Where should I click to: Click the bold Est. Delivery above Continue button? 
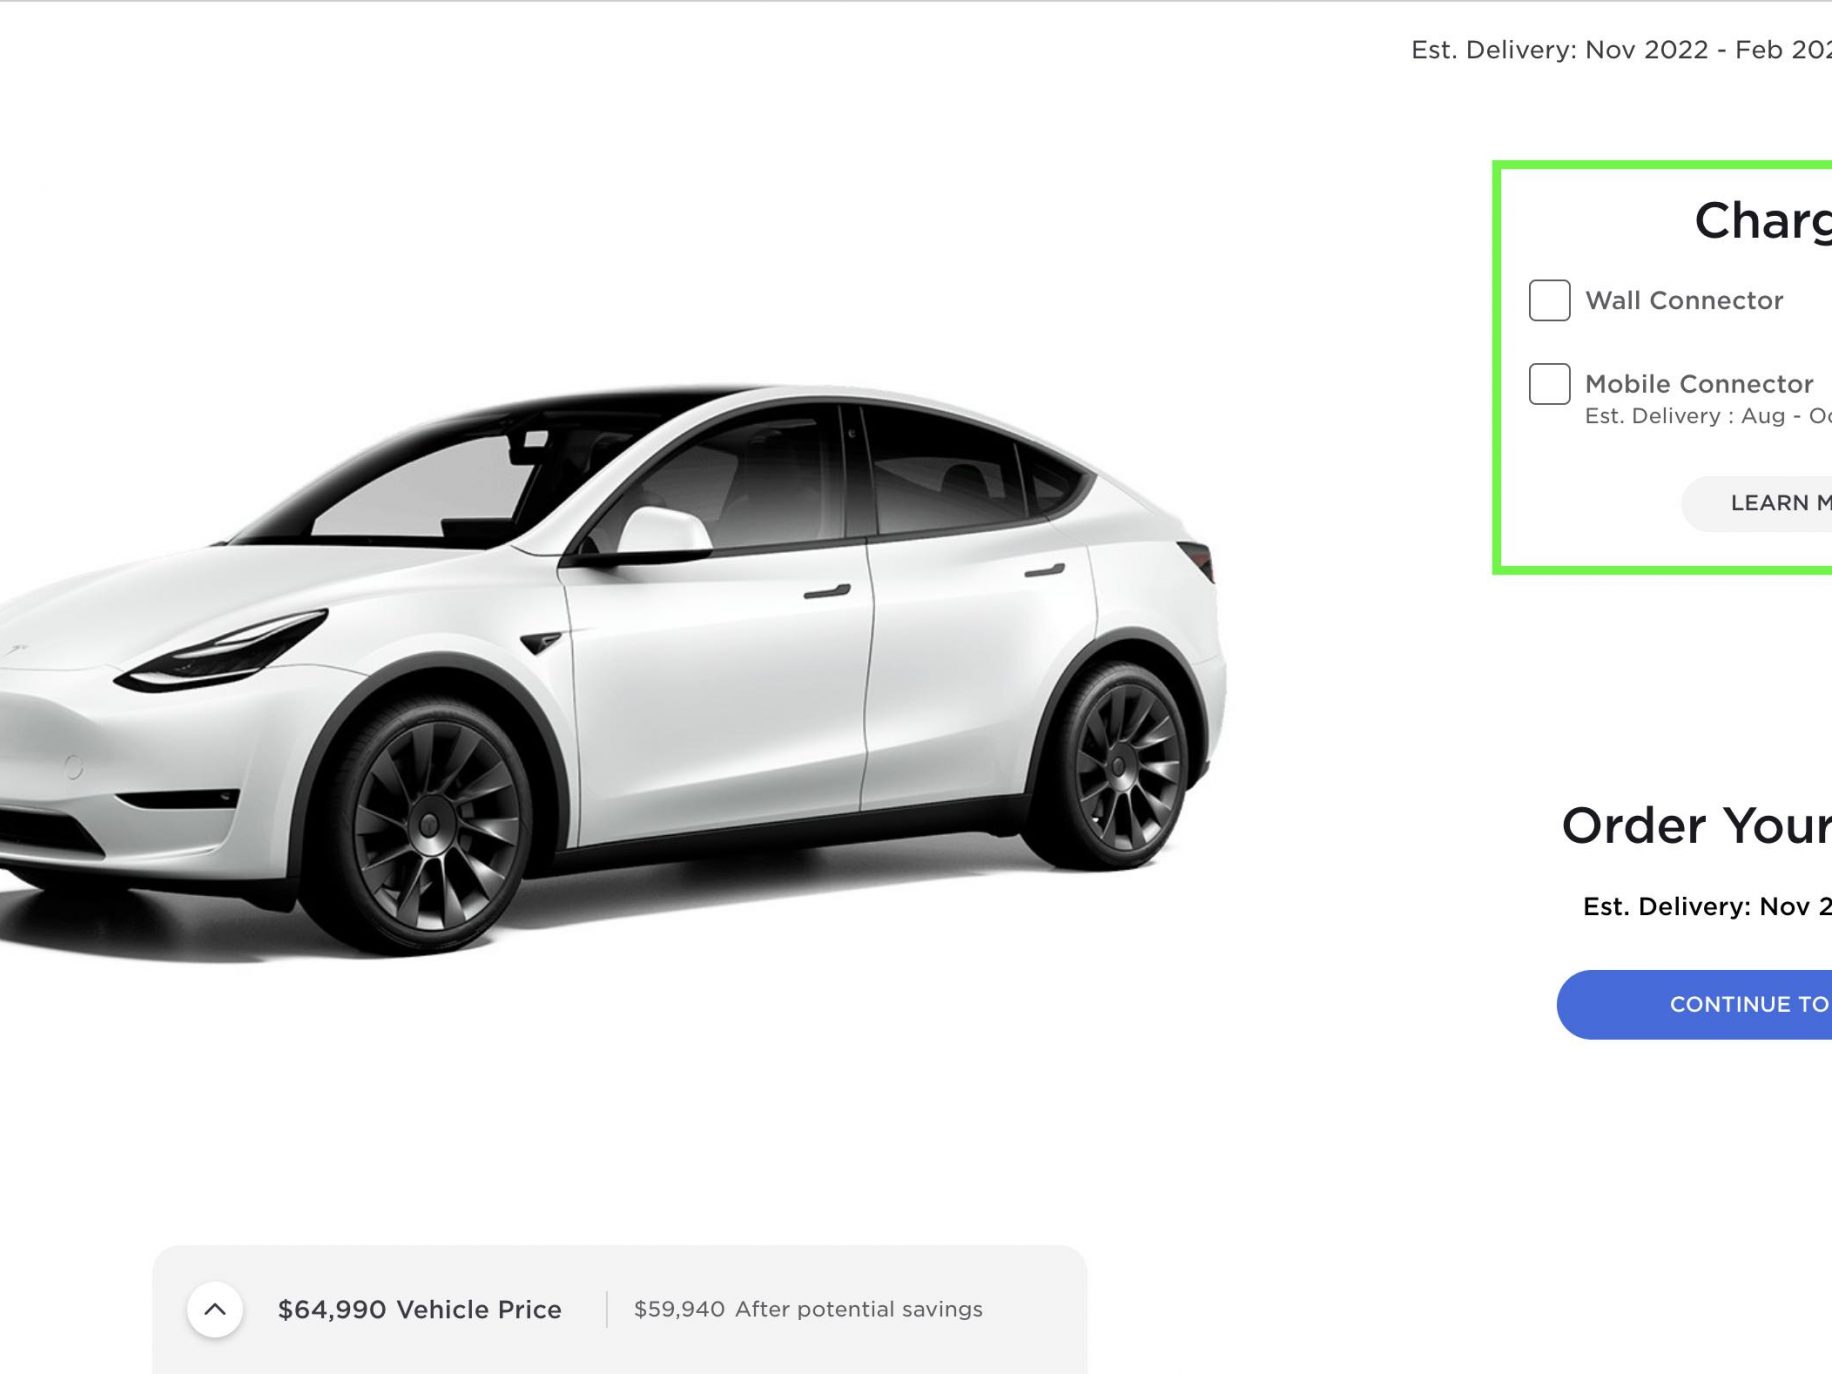coord(1707,907)
